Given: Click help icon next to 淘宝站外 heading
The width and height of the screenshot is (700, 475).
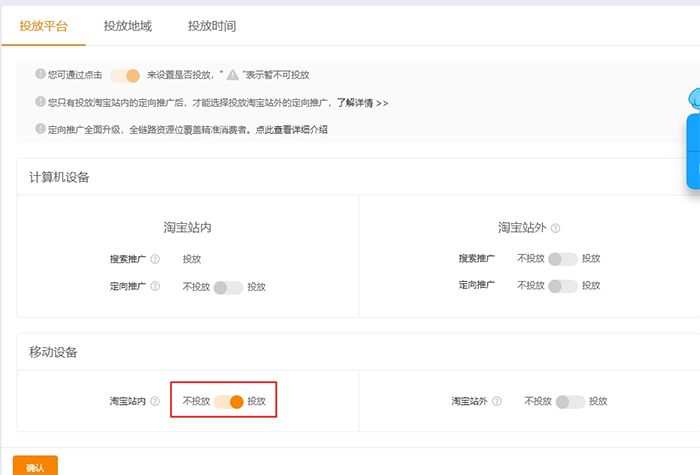Looking at the screenshot, I should [555, 228].
